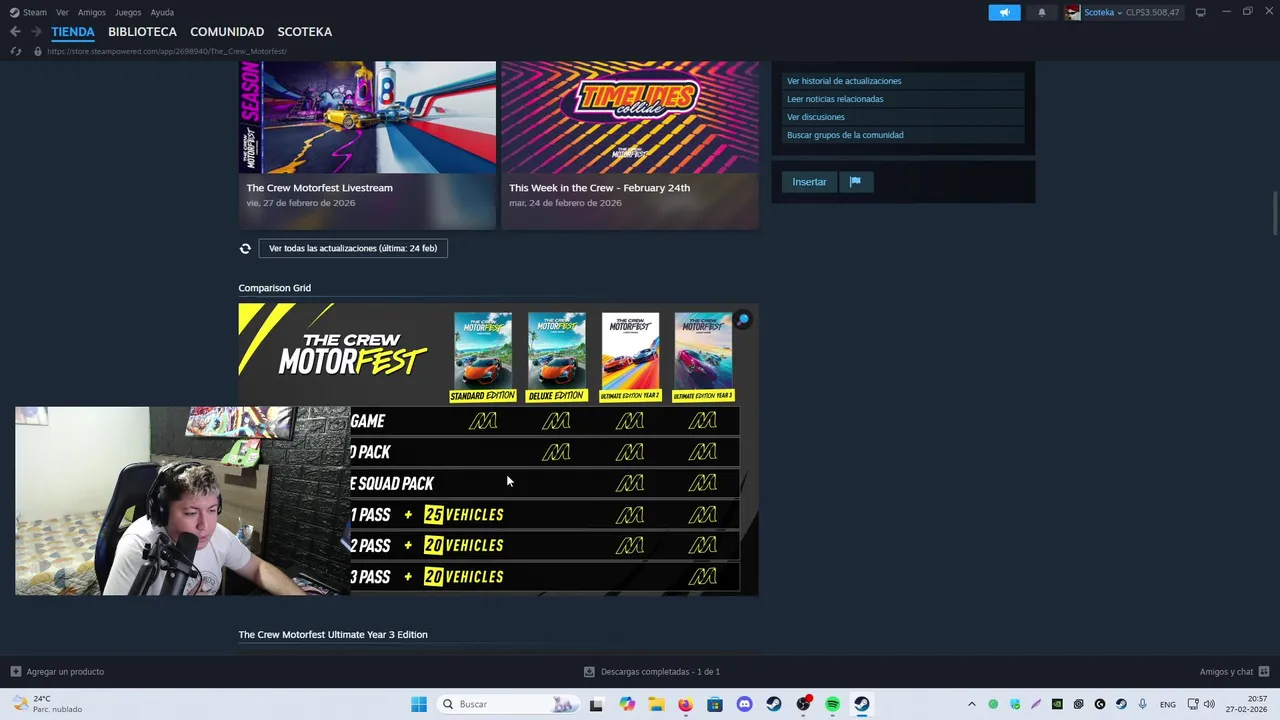Open The Crew Motorfest Livestream post
This screenshot has height=720, width=1280.
[319, 188]
